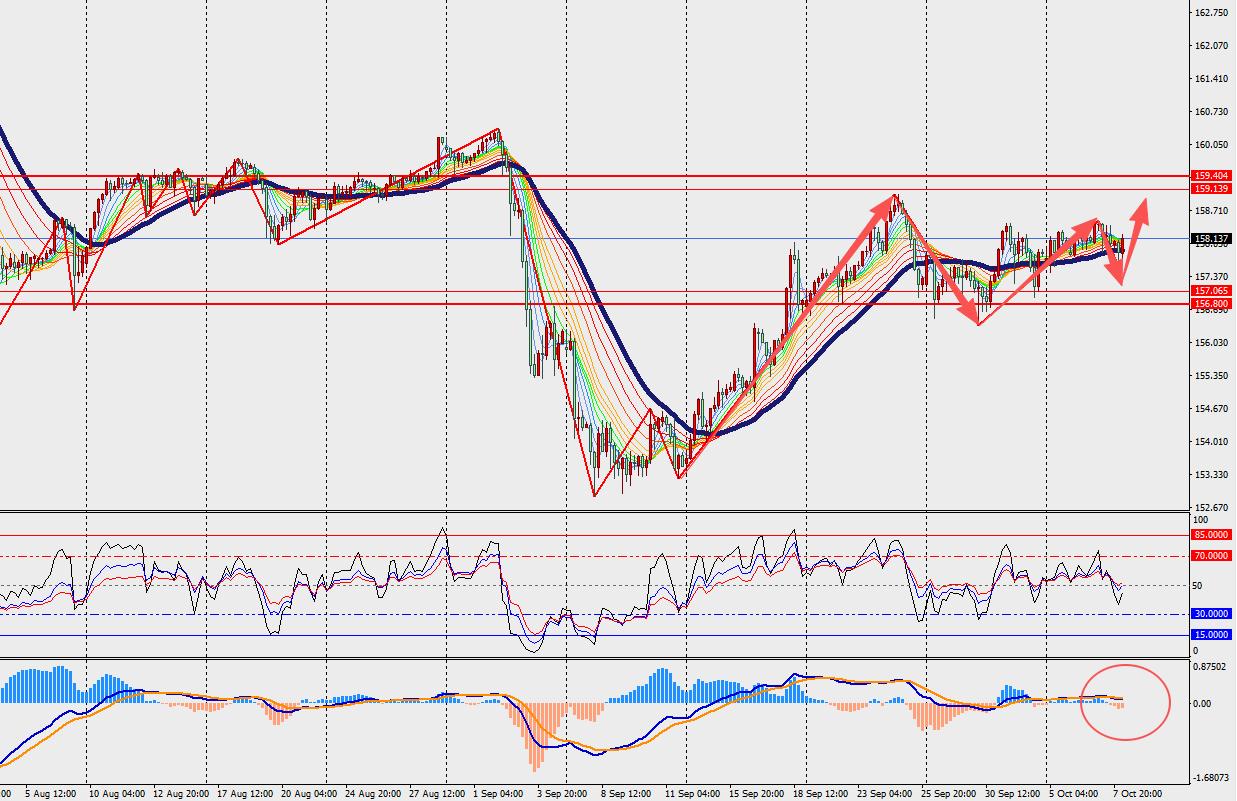Click the red 156.800 level label

(1211, 303)
